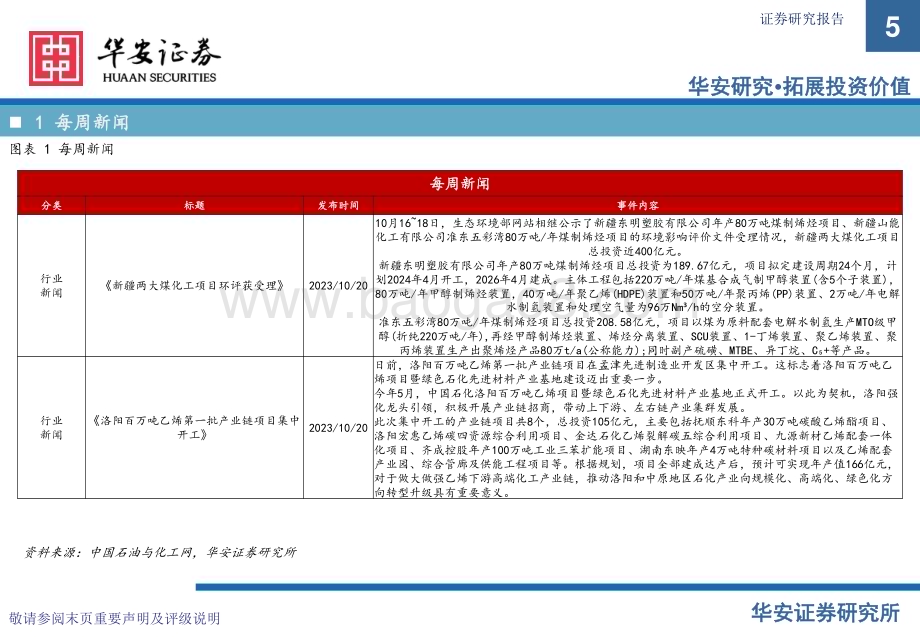Click the Huaan Securities red logo

56,59
